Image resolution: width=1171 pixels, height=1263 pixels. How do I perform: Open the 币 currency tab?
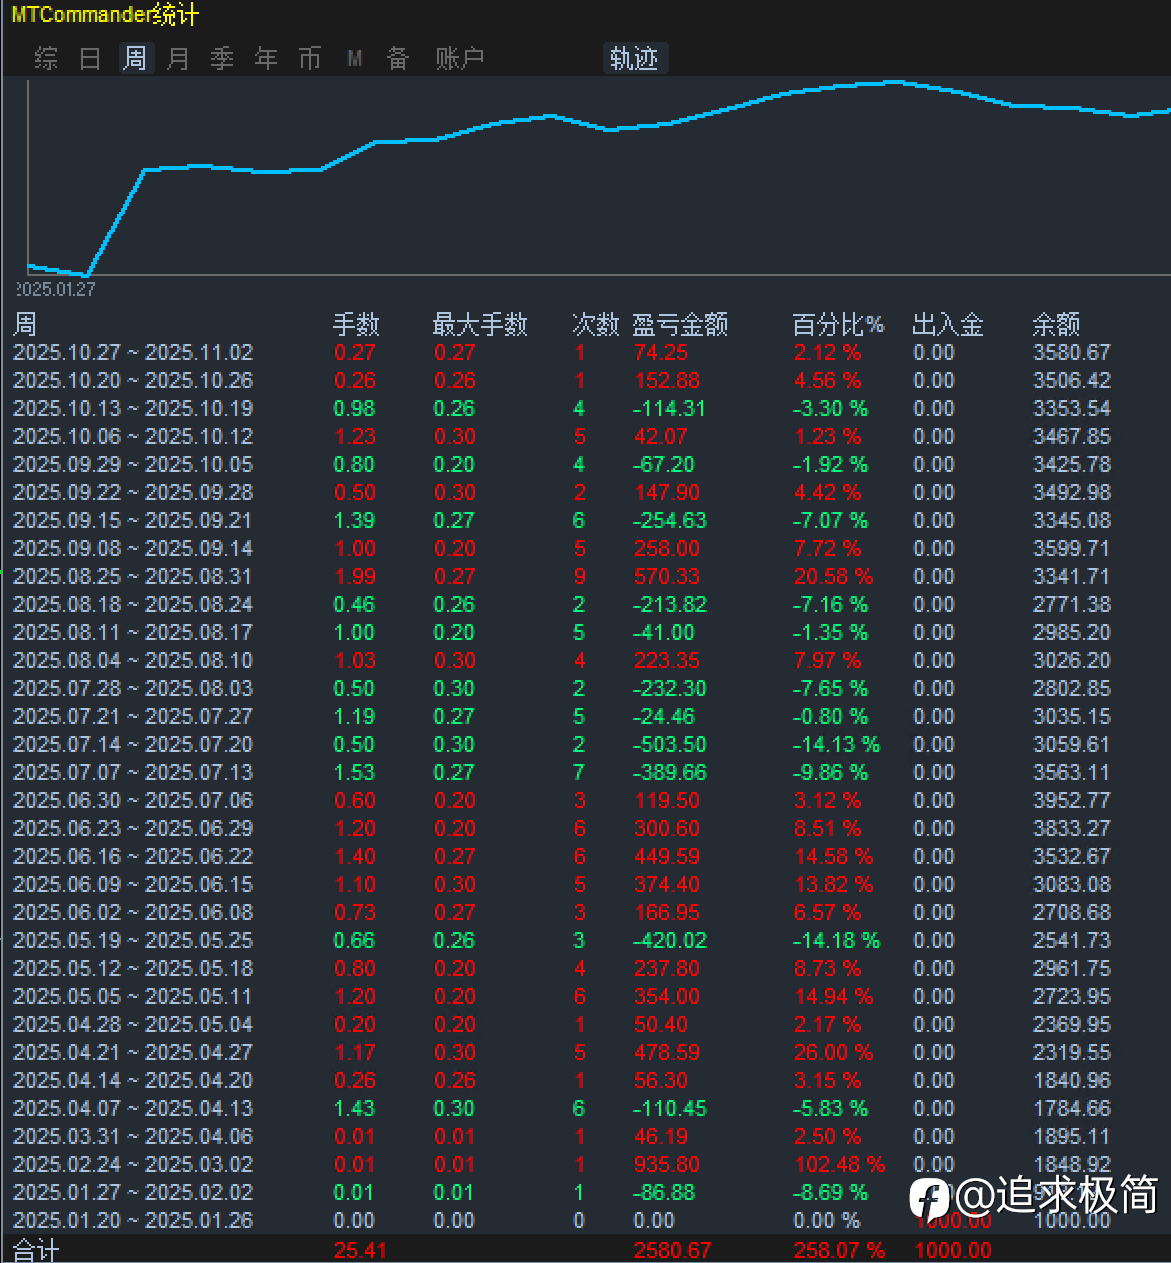(x=310, y=59)
